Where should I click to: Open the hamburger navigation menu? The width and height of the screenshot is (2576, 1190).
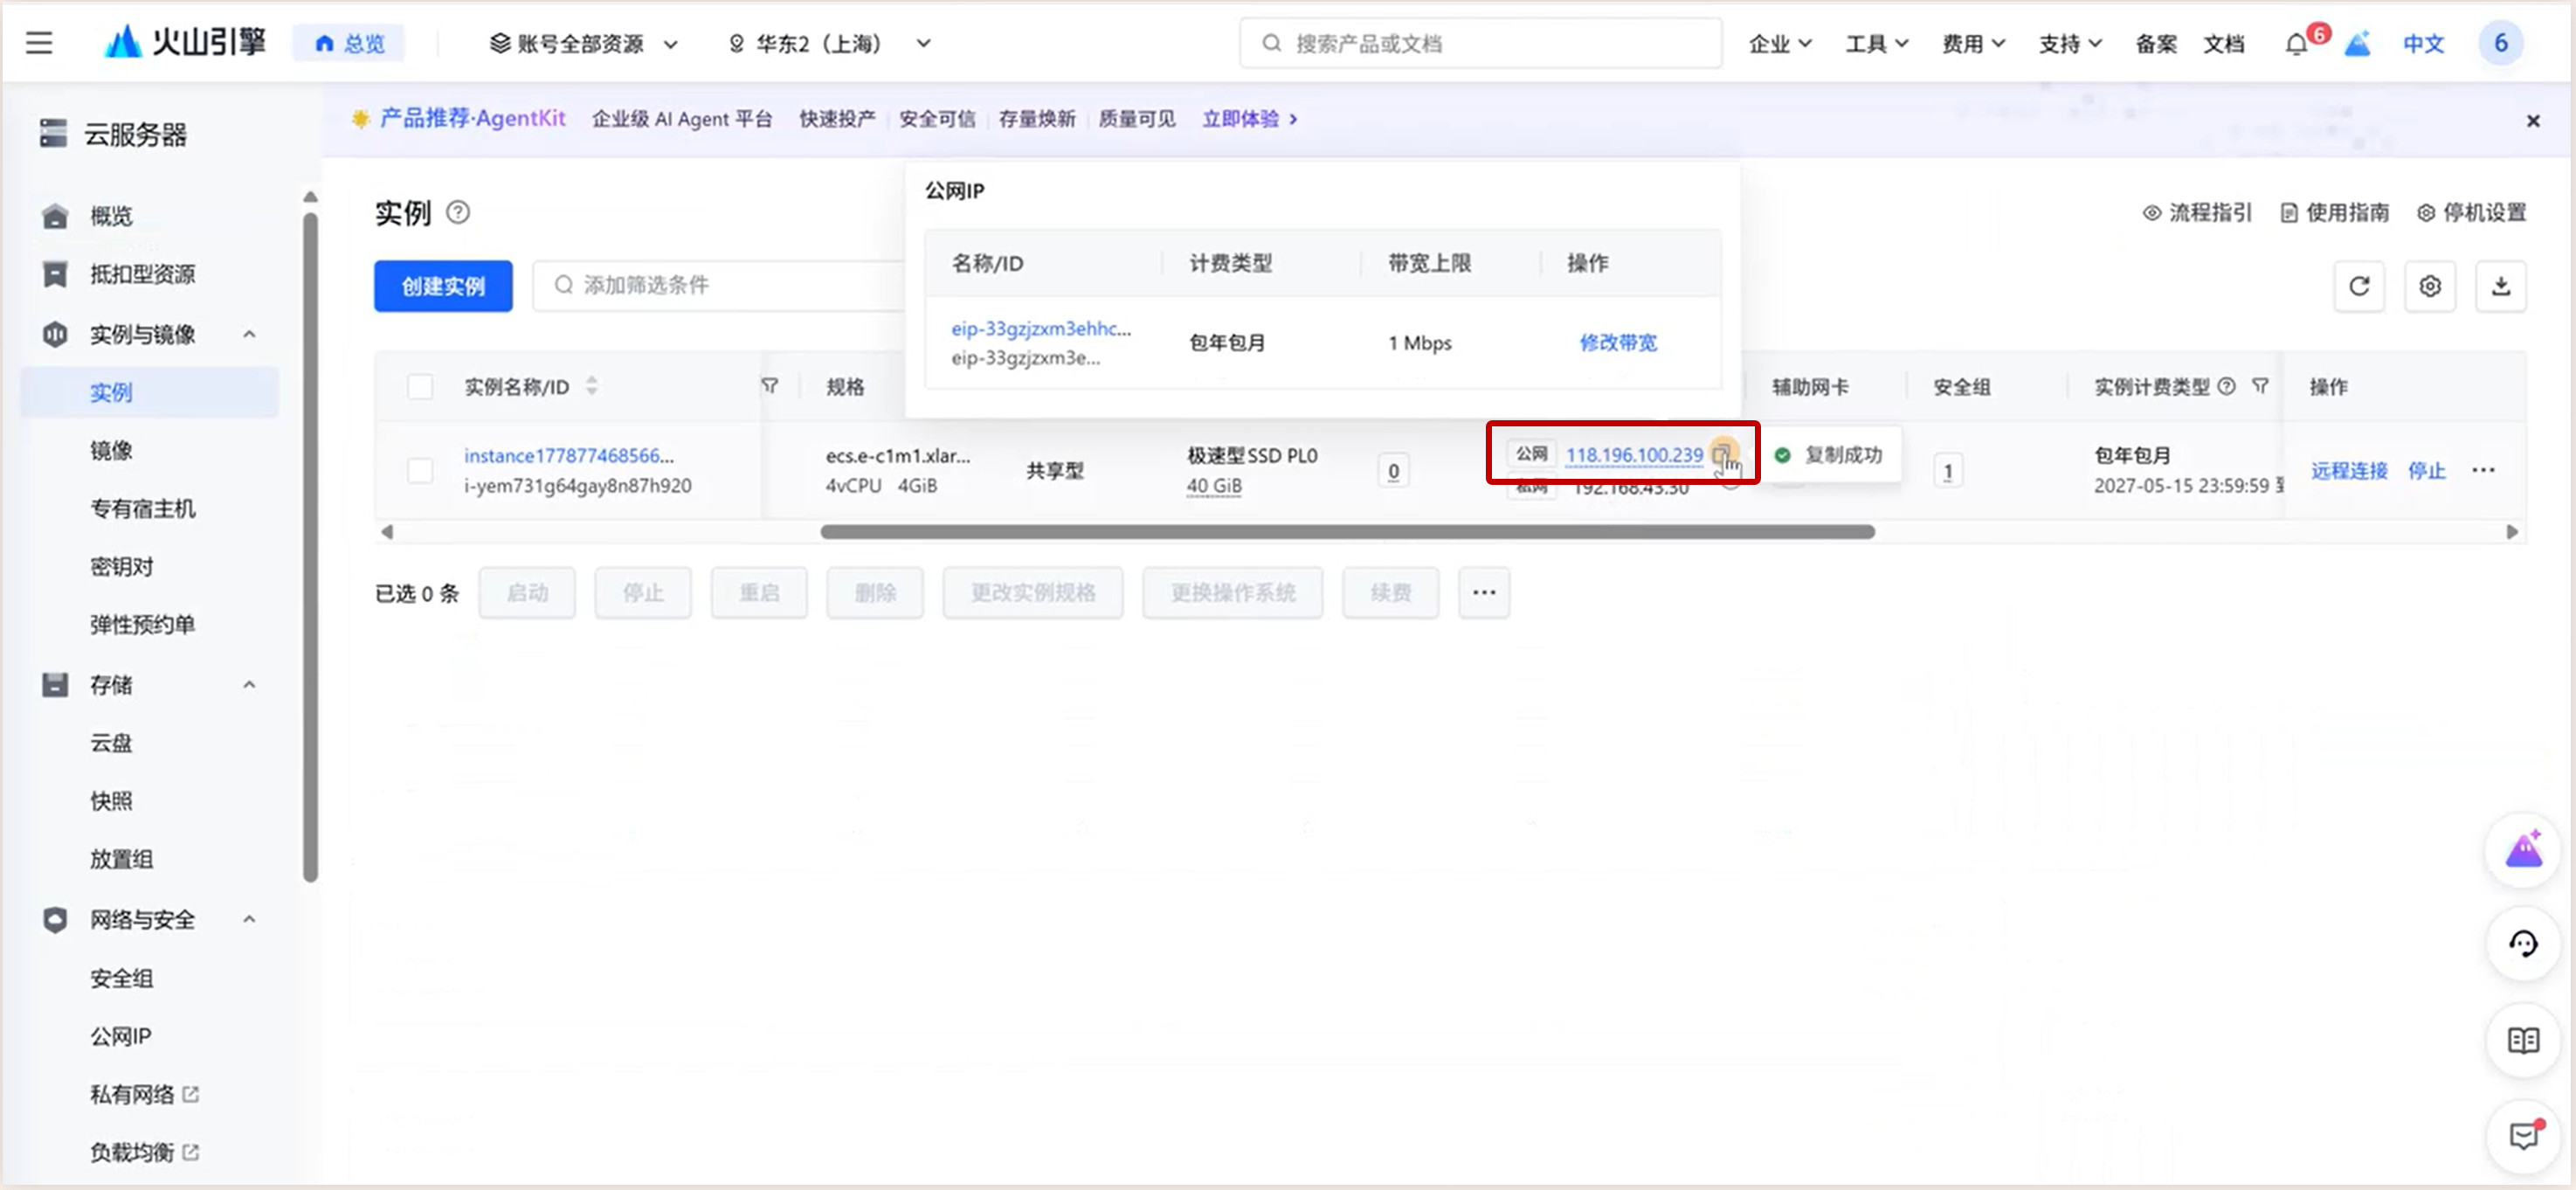point(39,43)
